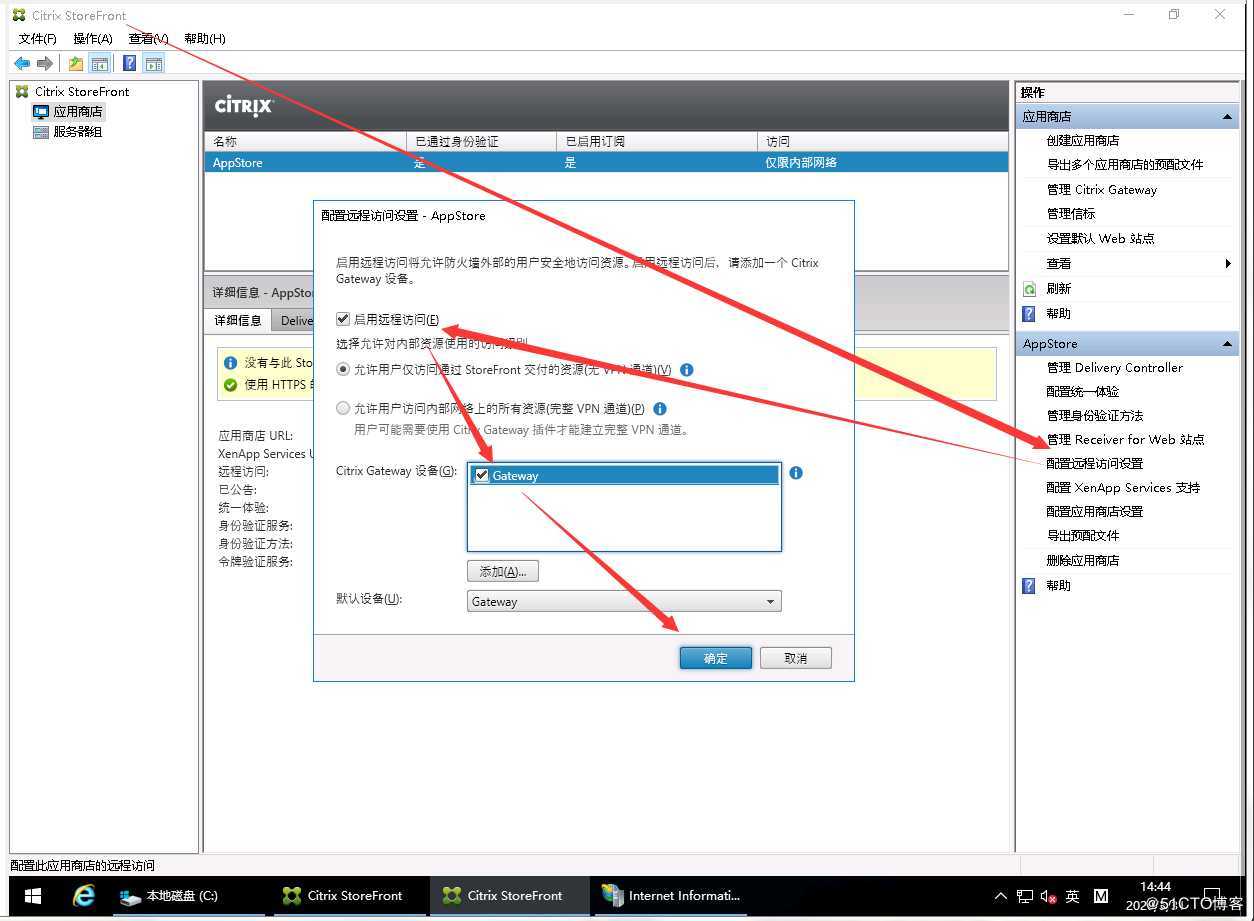
Task: Click 管理 Receiver for Web 站点 action
Action: click(x=1125, y=440)
